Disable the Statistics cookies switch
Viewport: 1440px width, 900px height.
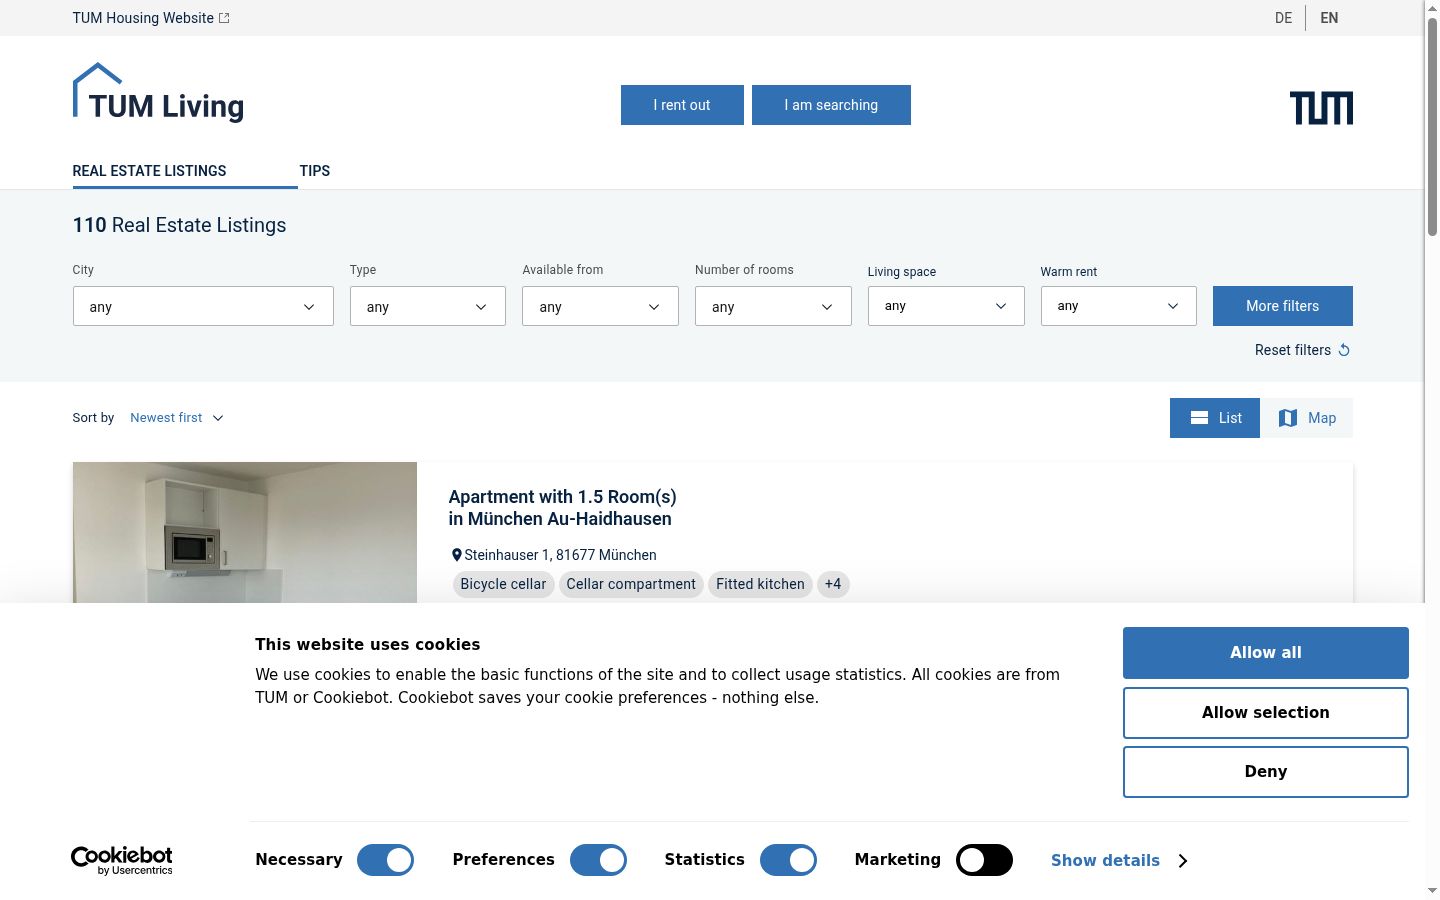point(788,860)
